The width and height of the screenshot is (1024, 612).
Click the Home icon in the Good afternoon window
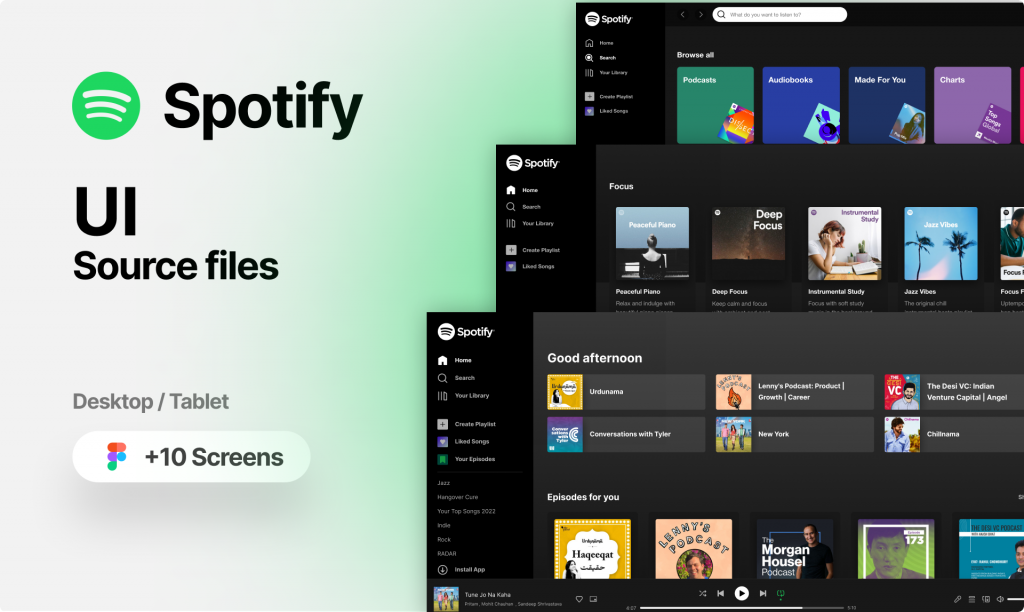442,360
